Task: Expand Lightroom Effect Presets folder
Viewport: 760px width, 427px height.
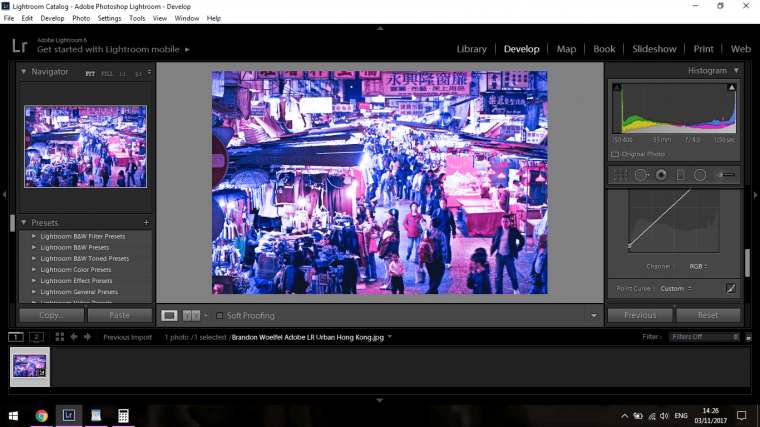Action: (x=34, y=281)
